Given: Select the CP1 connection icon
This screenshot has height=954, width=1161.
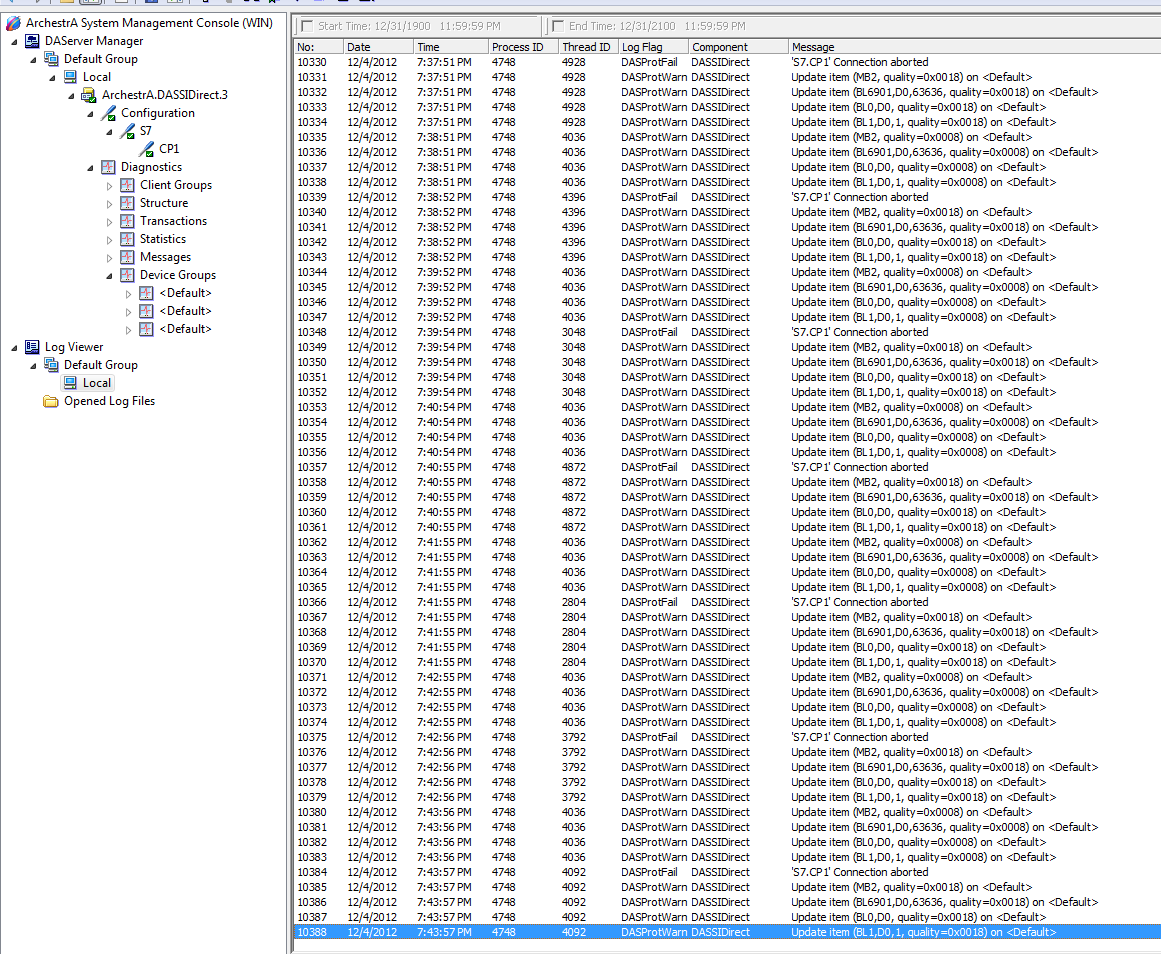Looking at the screenshot, I should tap(147, 149).
